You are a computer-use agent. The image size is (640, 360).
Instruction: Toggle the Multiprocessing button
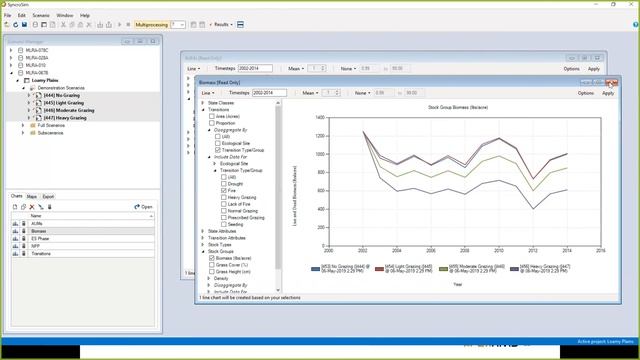151,25
